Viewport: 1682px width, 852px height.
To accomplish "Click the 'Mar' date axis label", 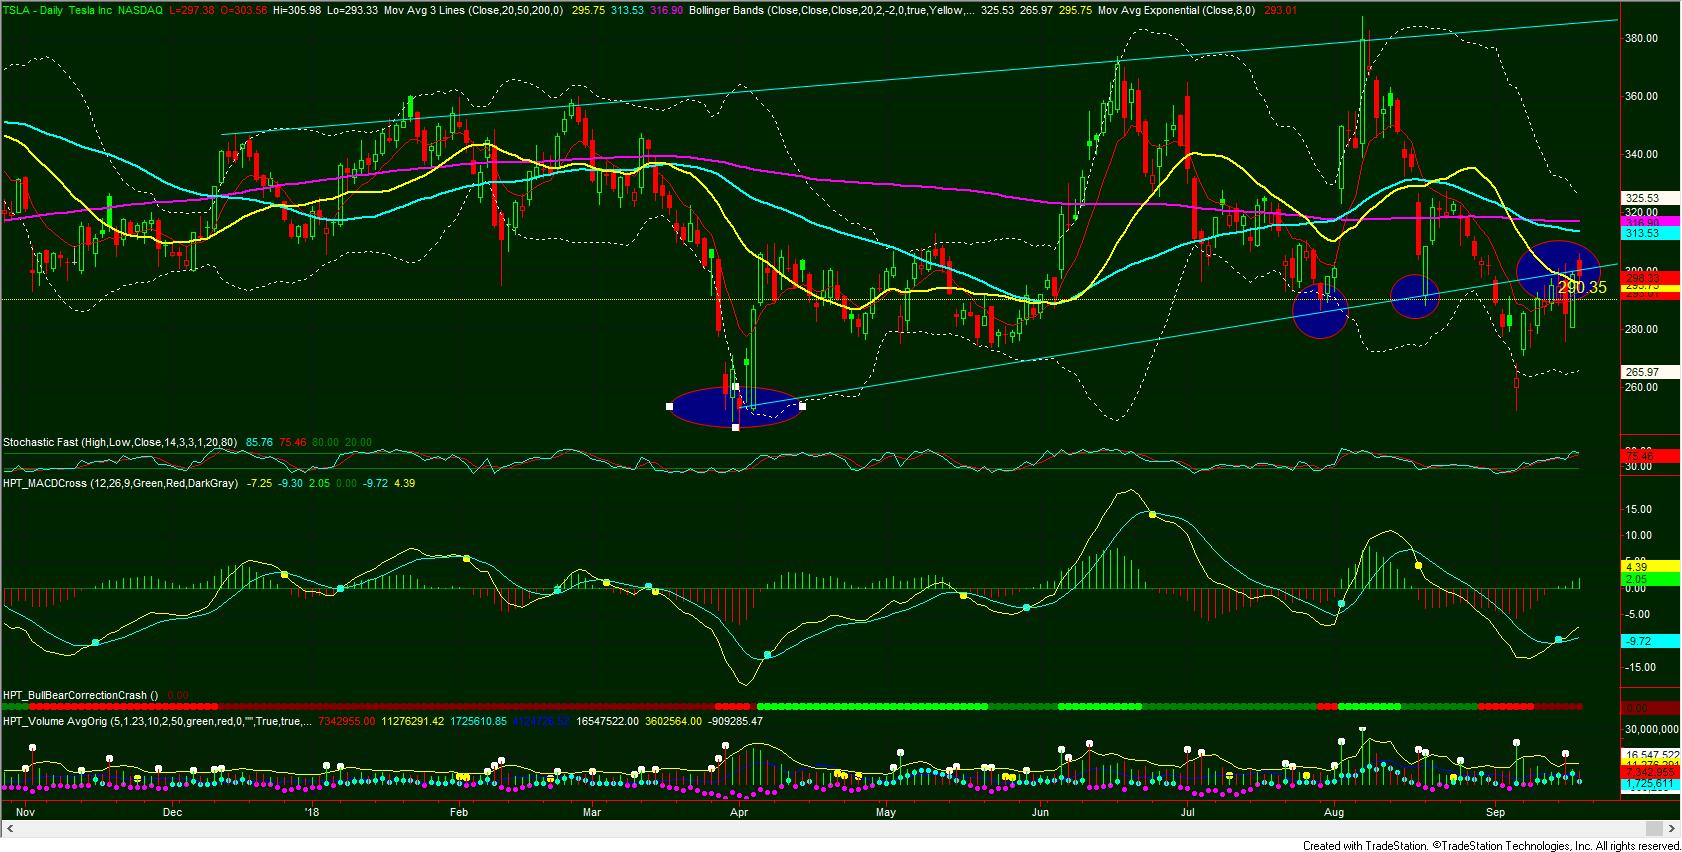I will [591, 812].
